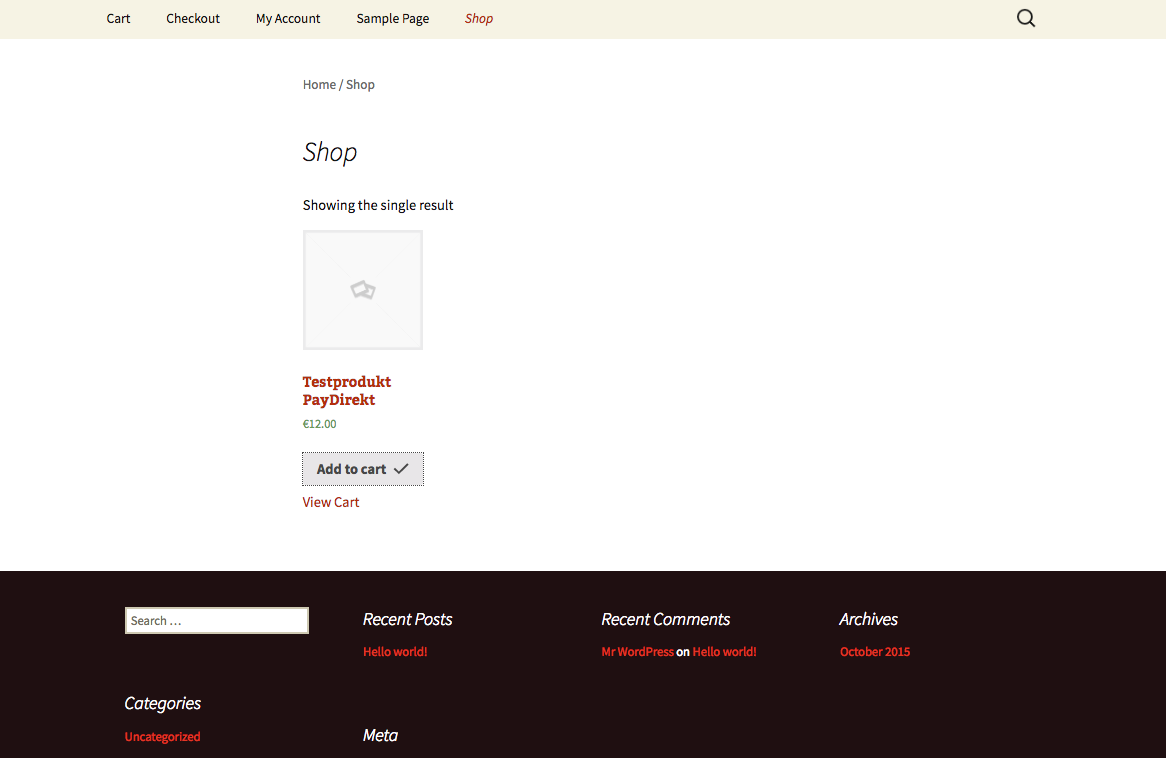Navigate to Sample Page in the menu
This screenshot has width=1166, height=758.
tap(392, 19)
